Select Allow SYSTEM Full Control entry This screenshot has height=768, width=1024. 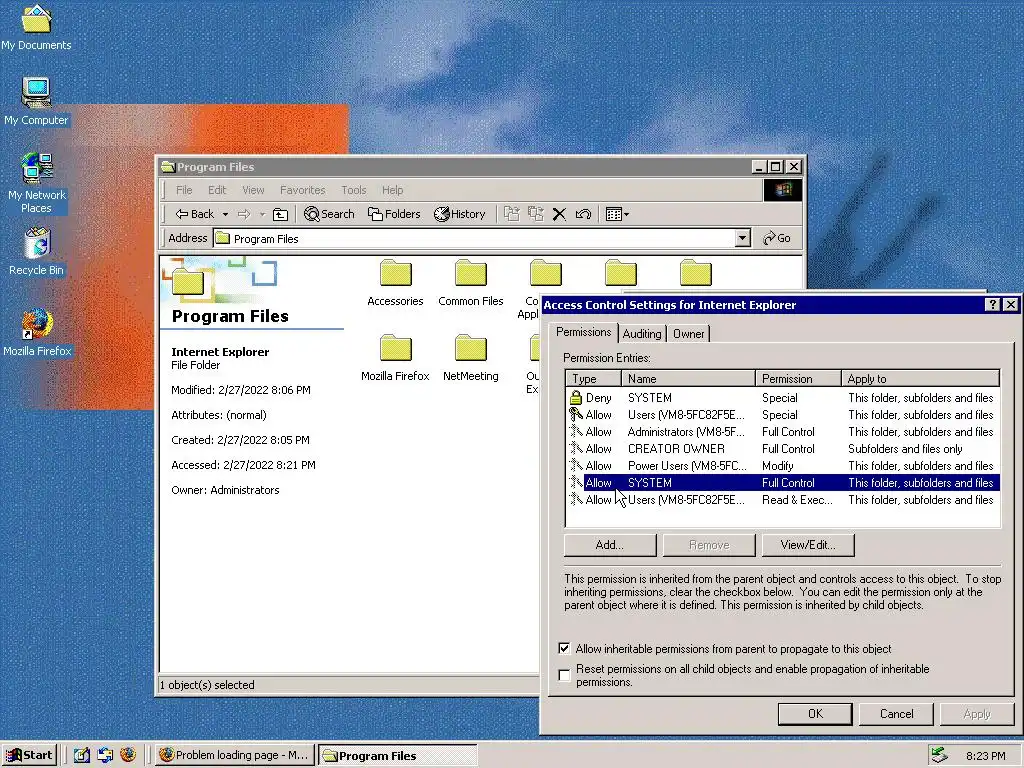782,483
